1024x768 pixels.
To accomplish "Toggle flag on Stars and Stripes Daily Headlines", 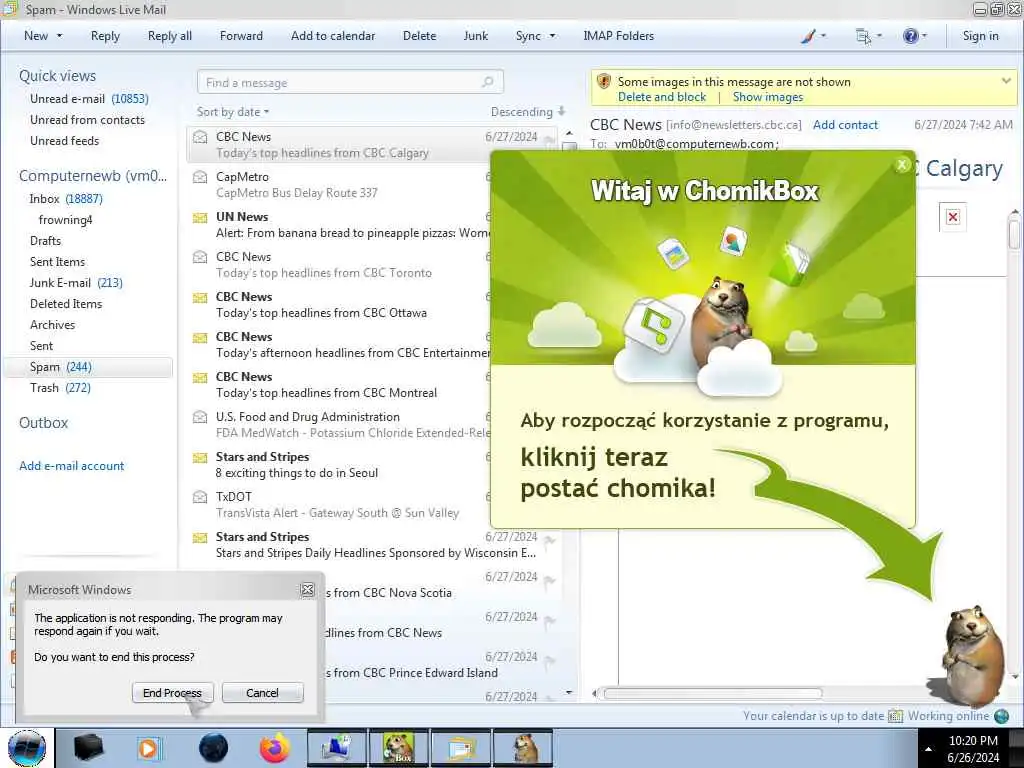I will coord(549,539).
